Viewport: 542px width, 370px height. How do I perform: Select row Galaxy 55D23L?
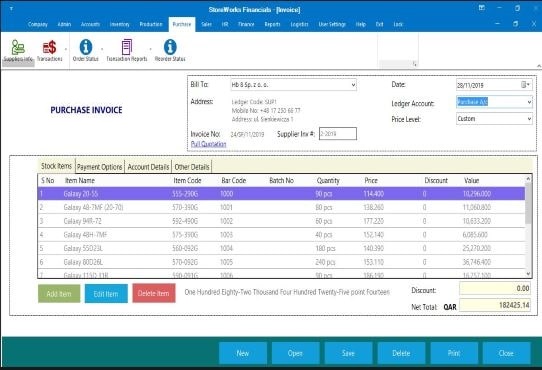(281, 248)
